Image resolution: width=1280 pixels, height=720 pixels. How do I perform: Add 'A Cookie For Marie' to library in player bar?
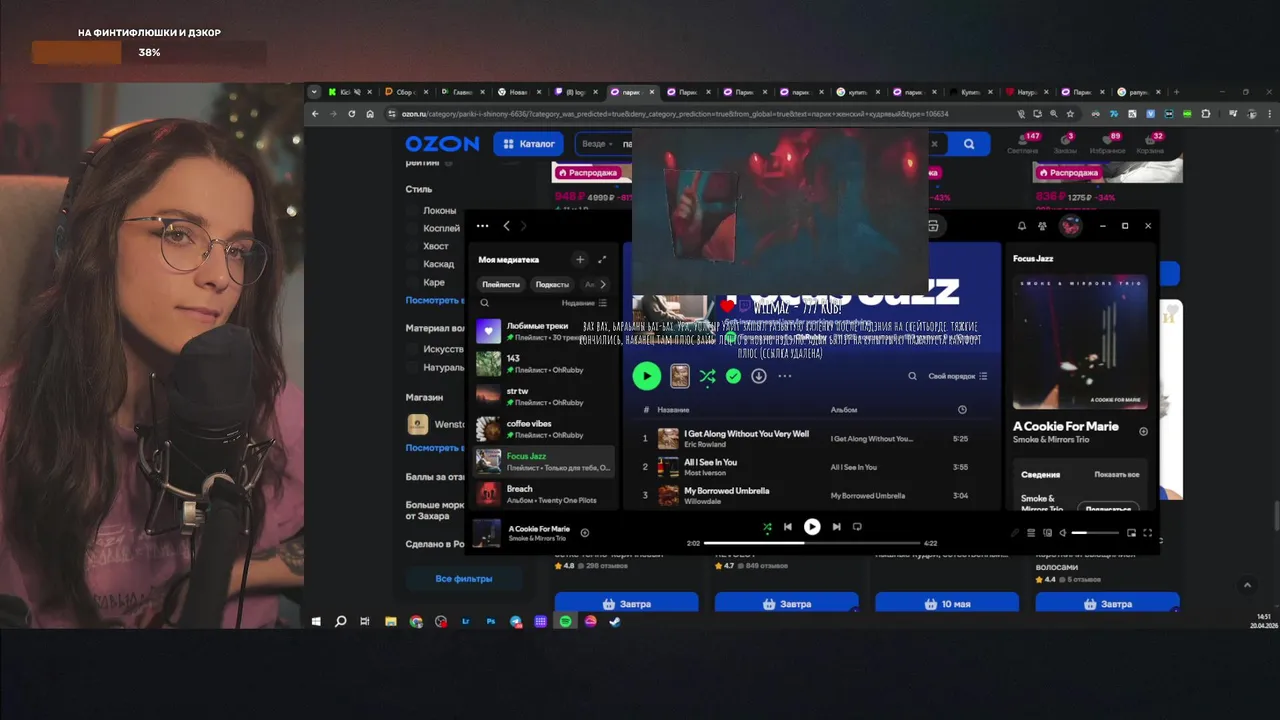585,533
